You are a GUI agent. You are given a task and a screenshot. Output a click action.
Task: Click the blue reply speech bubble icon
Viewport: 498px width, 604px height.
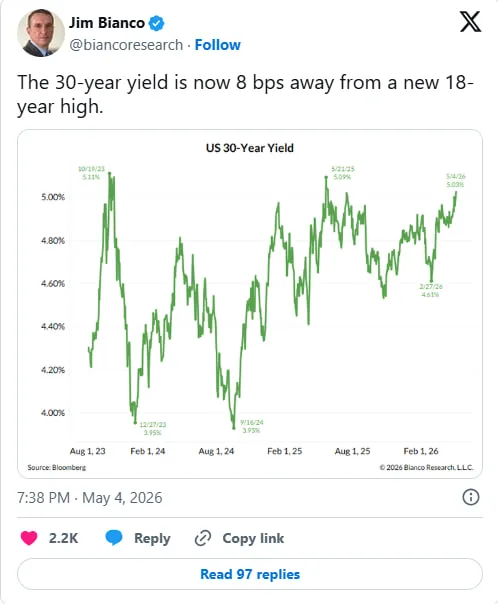114,537
